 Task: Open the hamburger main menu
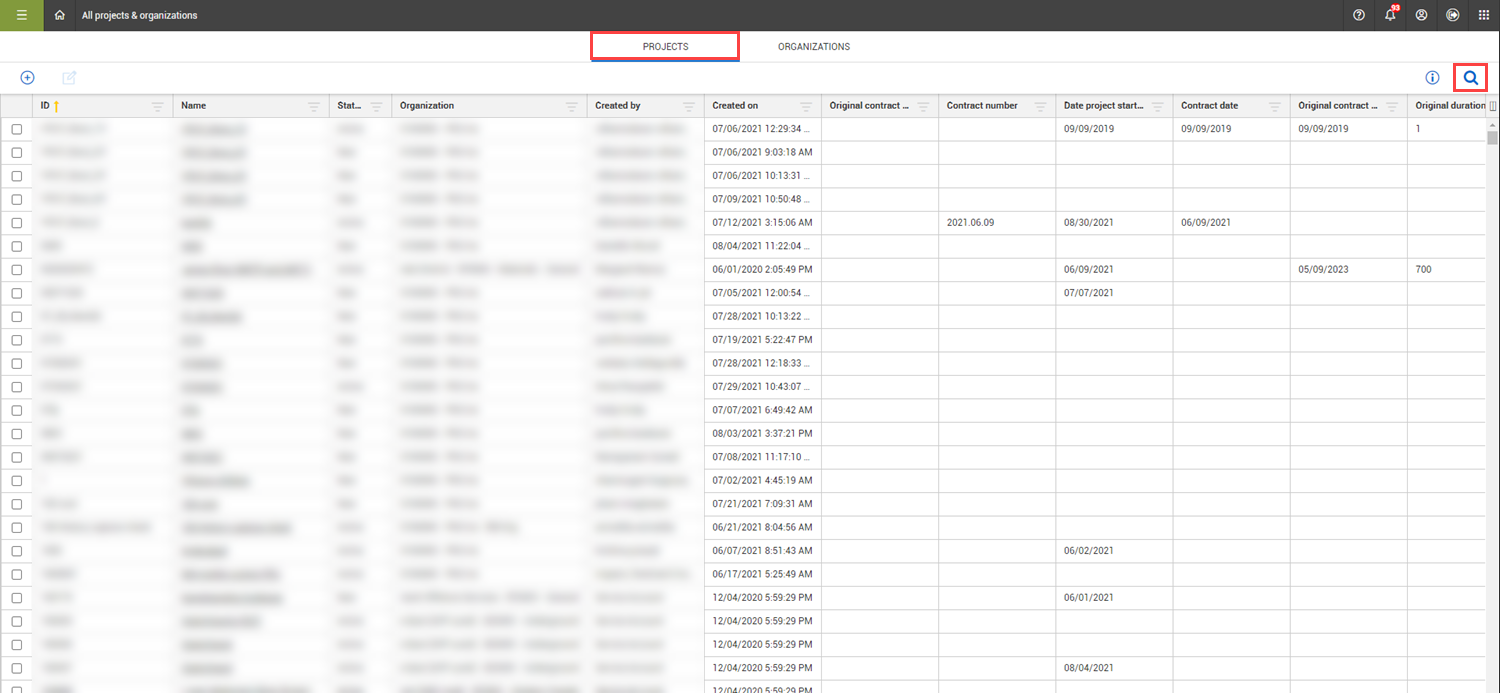(21, 15)
